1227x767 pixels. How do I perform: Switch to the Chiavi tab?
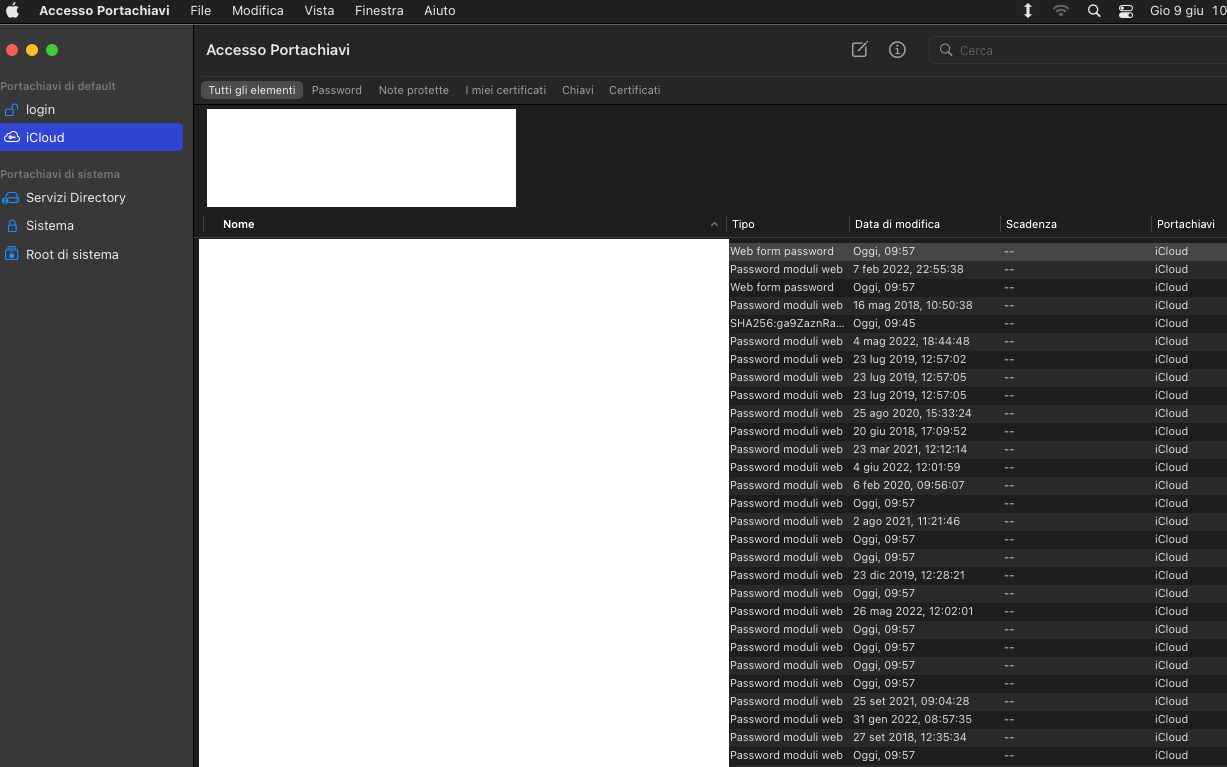tap(578, 90)
